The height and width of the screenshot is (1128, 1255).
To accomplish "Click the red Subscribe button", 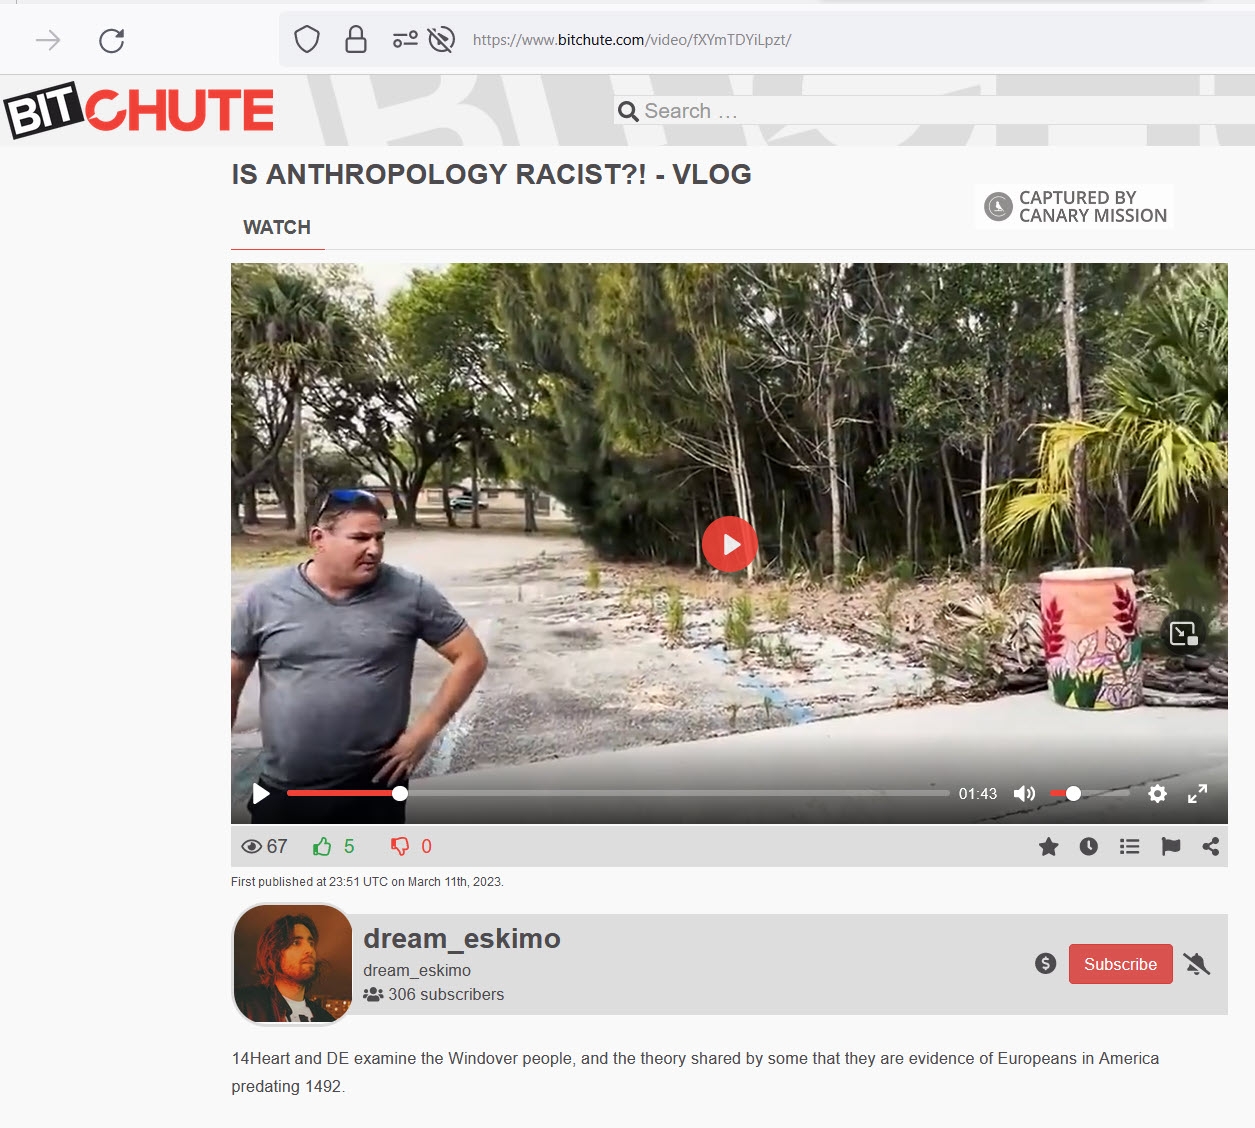I will tap(1120, 964).
